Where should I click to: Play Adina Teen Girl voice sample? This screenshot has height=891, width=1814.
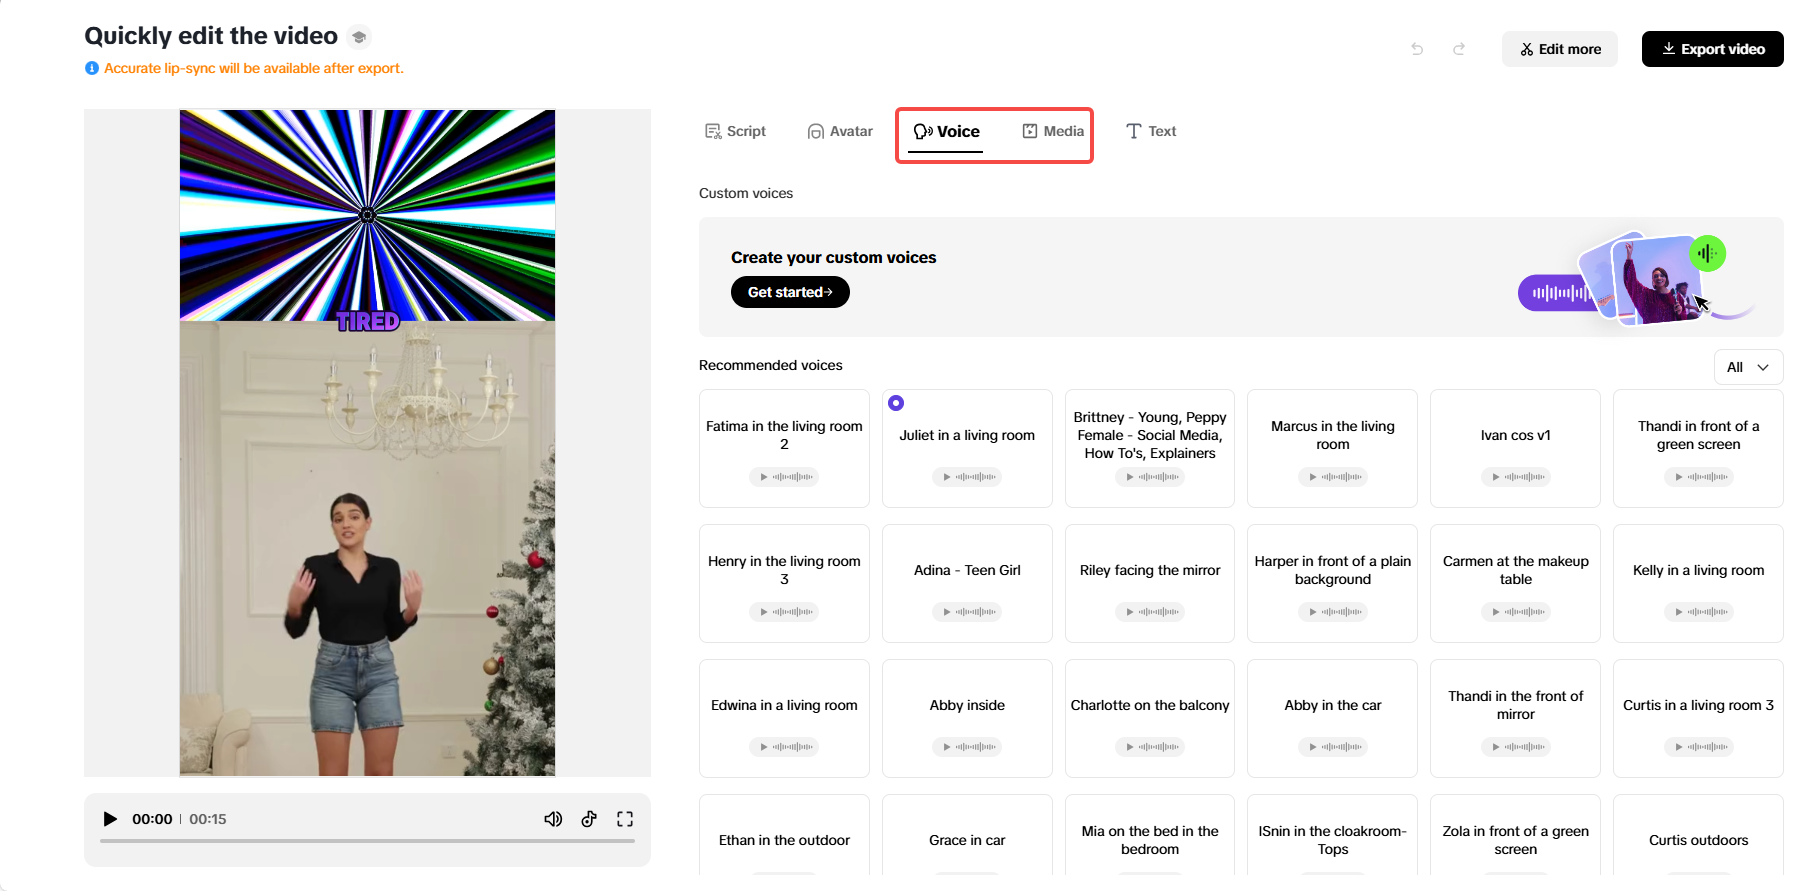967,612
